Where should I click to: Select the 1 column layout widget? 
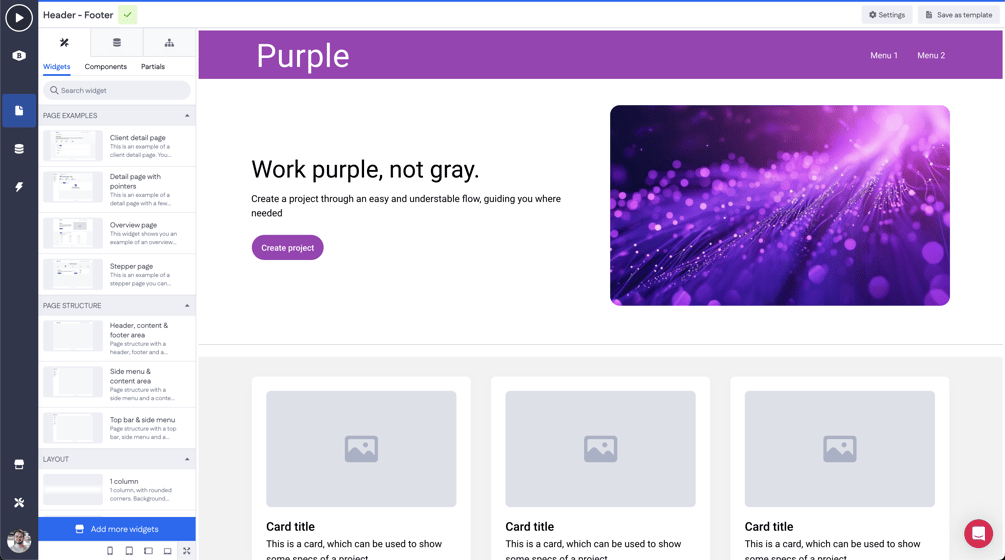tap(117, 490)
